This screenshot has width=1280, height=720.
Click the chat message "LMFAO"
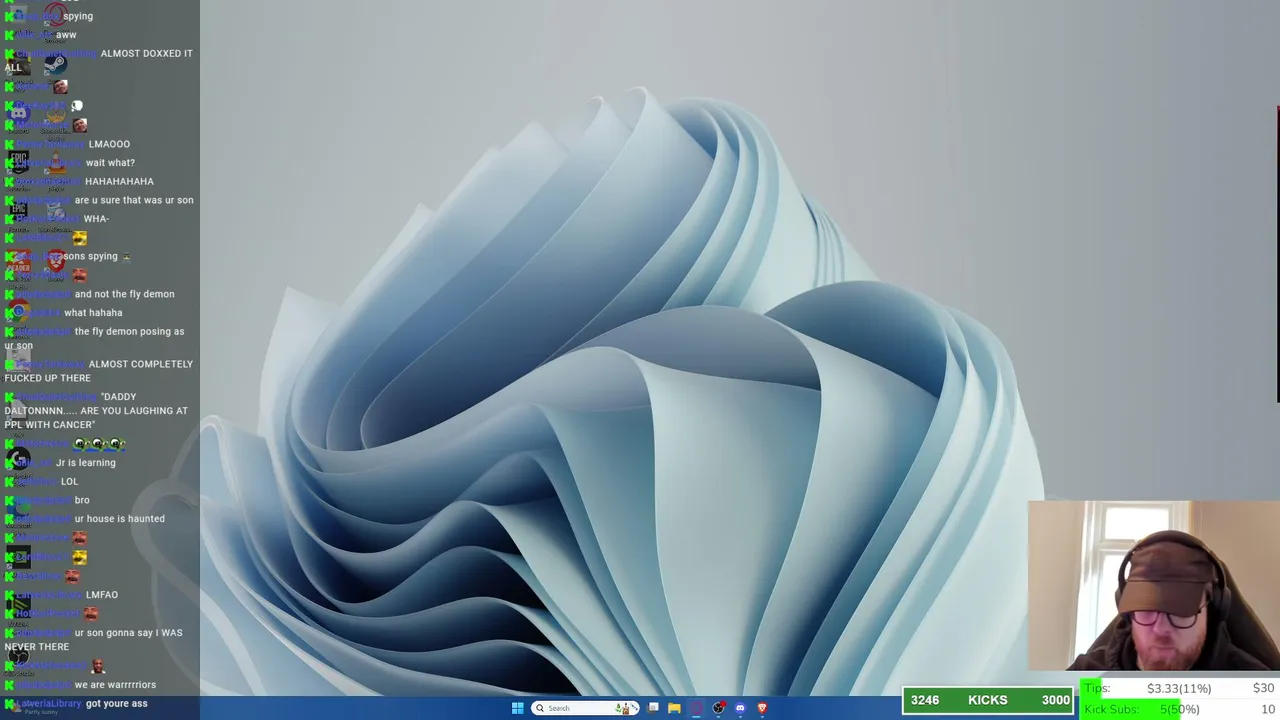(102, 595)
